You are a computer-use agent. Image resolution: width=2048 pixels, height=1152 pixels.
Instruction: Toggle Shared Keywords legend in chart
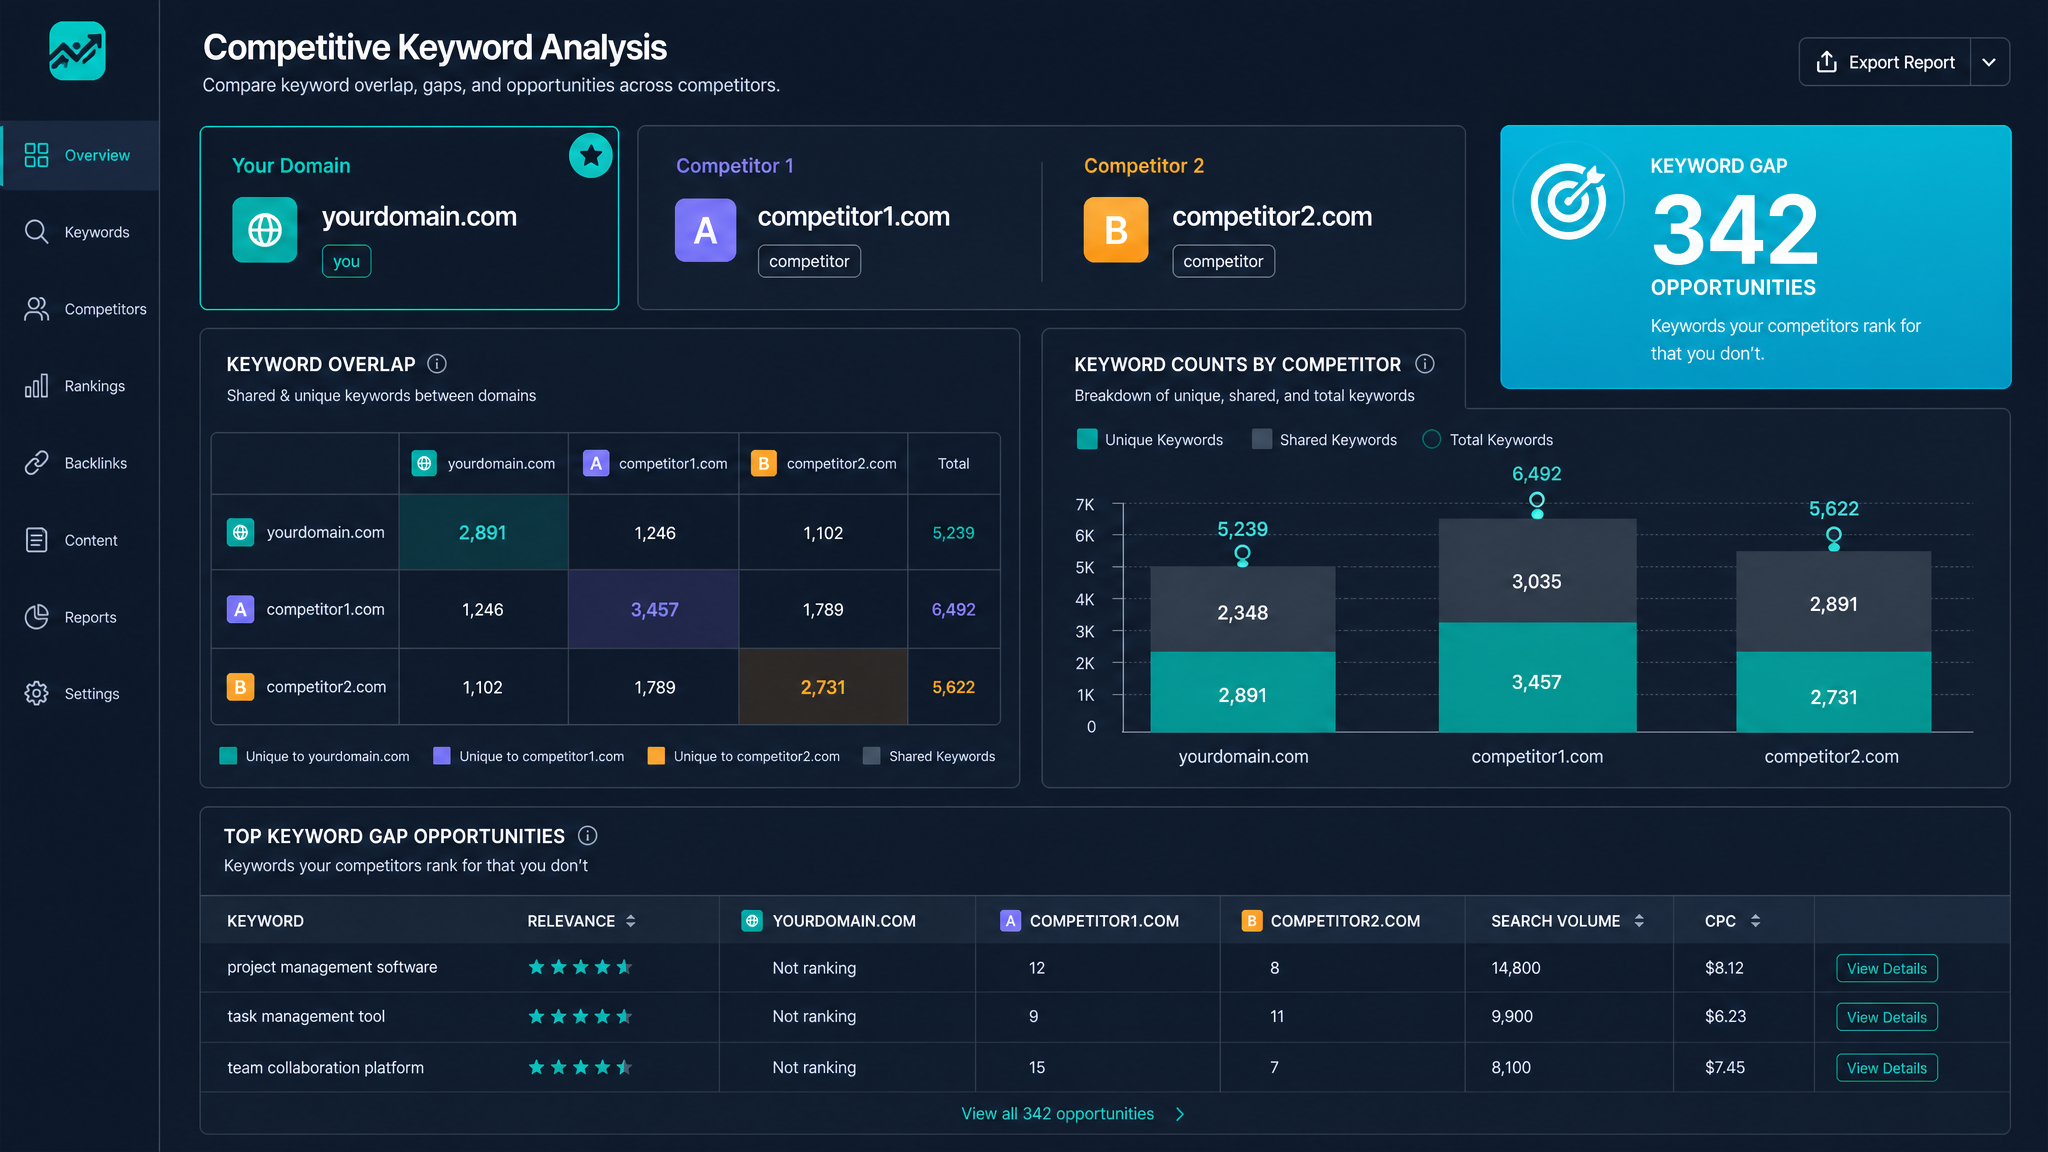(x=1325, y=439)
